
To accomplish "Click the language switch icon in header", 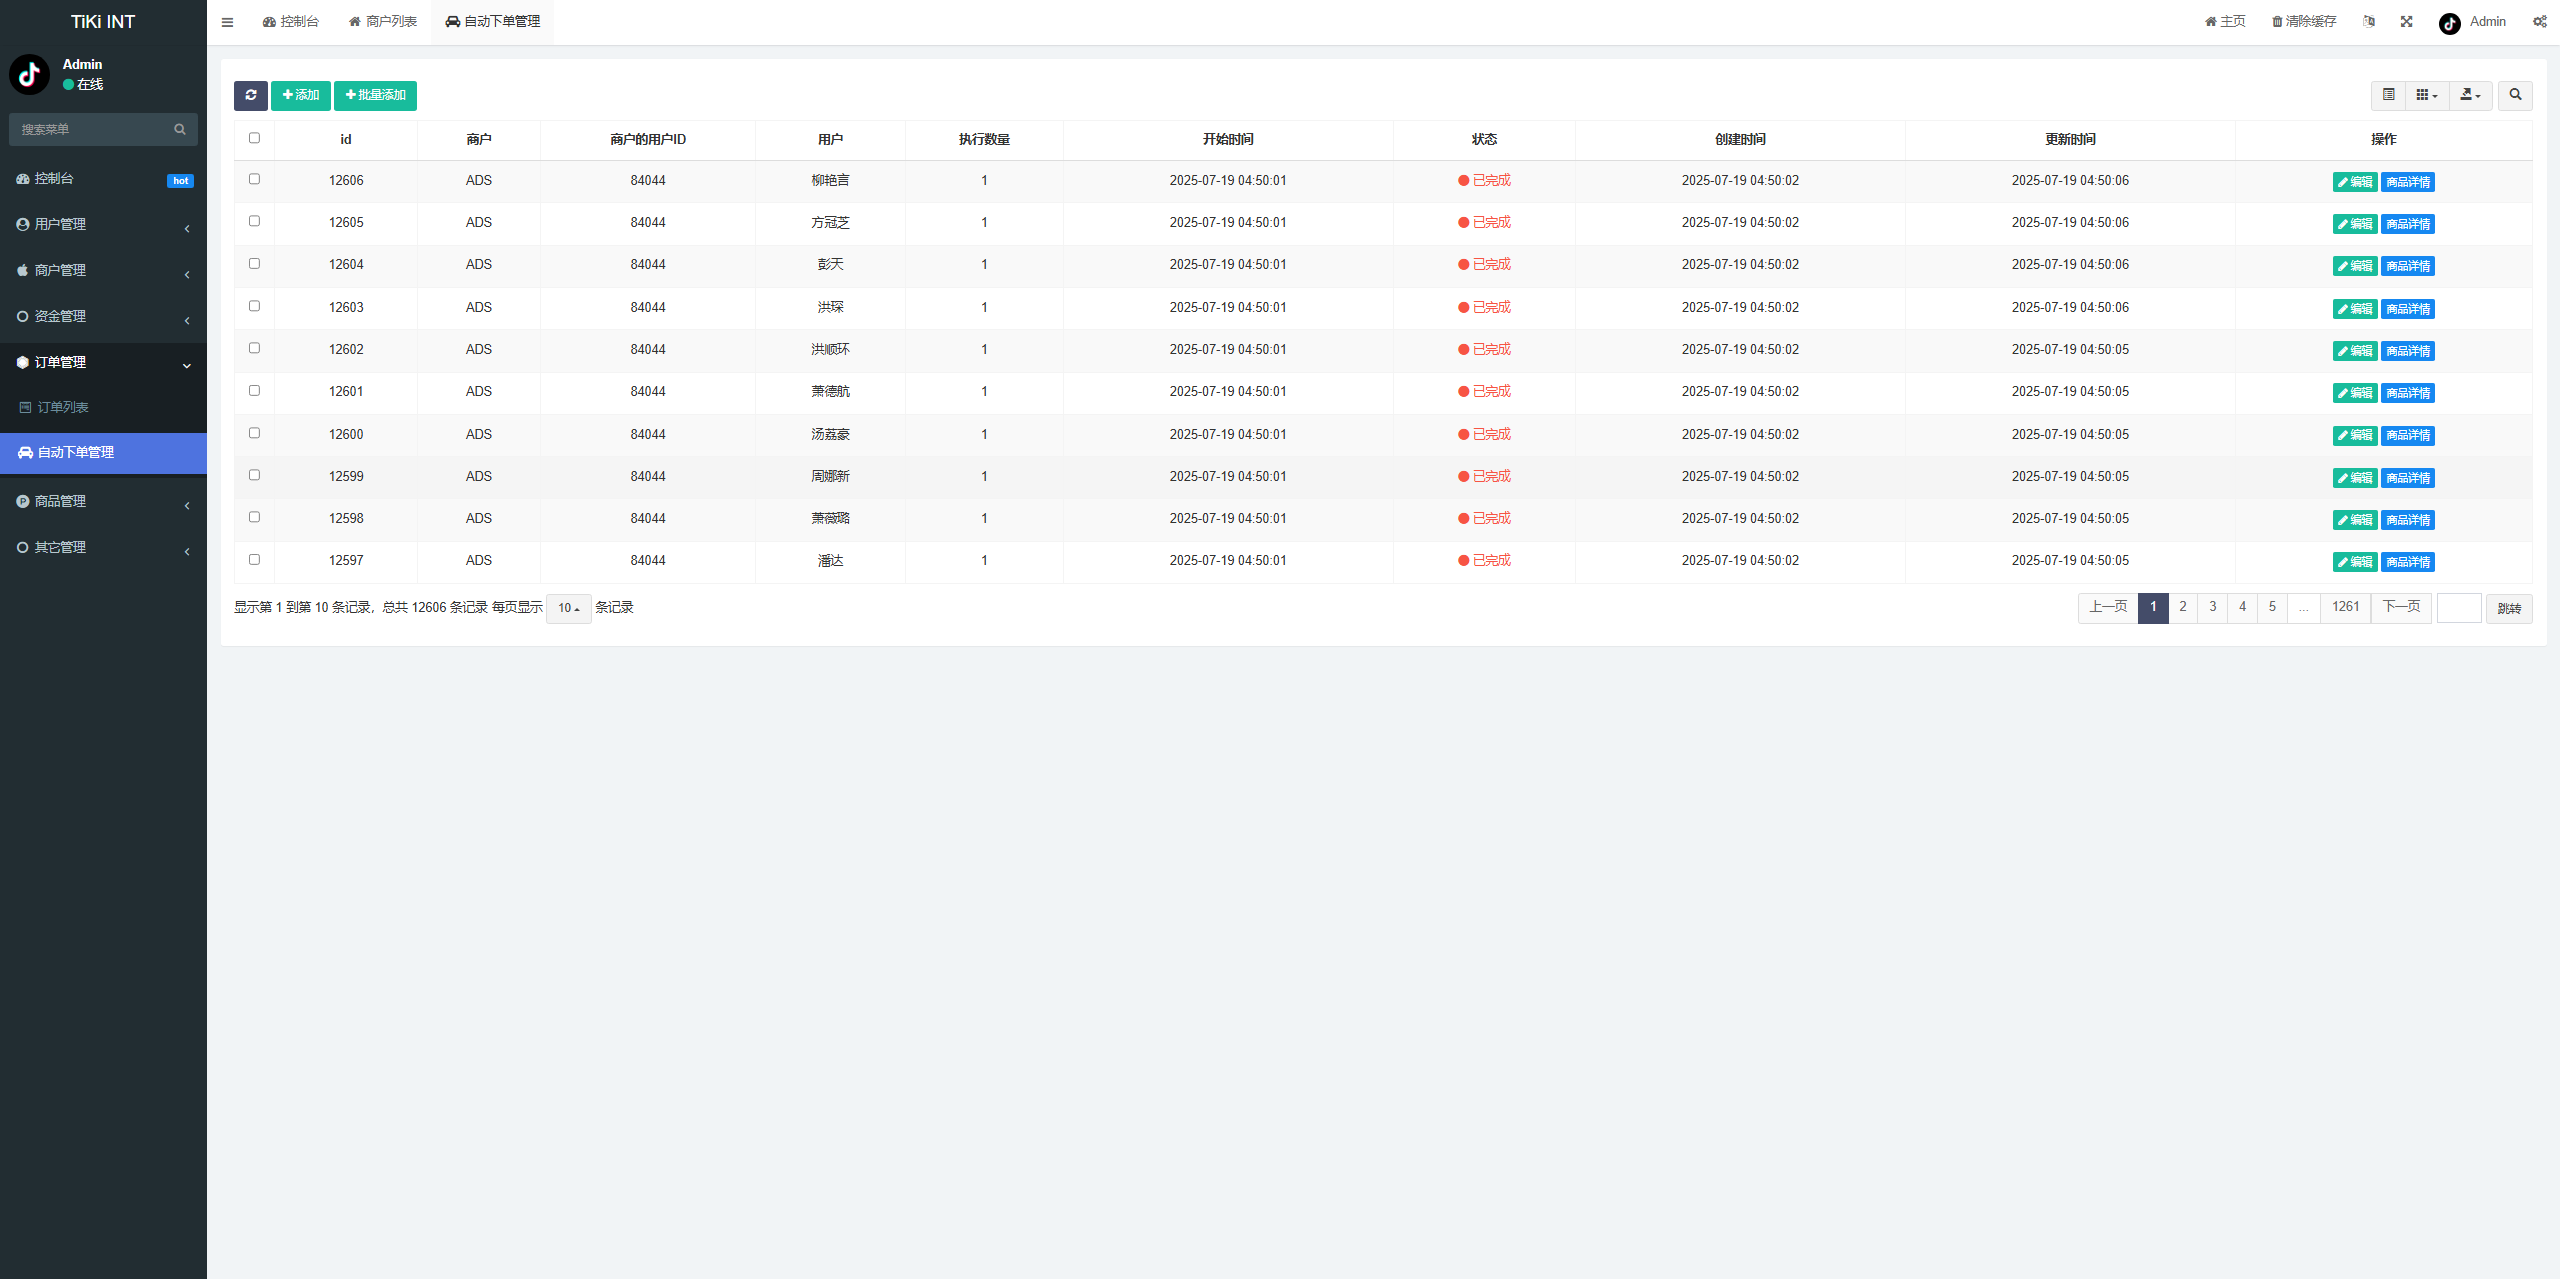I will pyautogui.click(x=2369, y=22).
